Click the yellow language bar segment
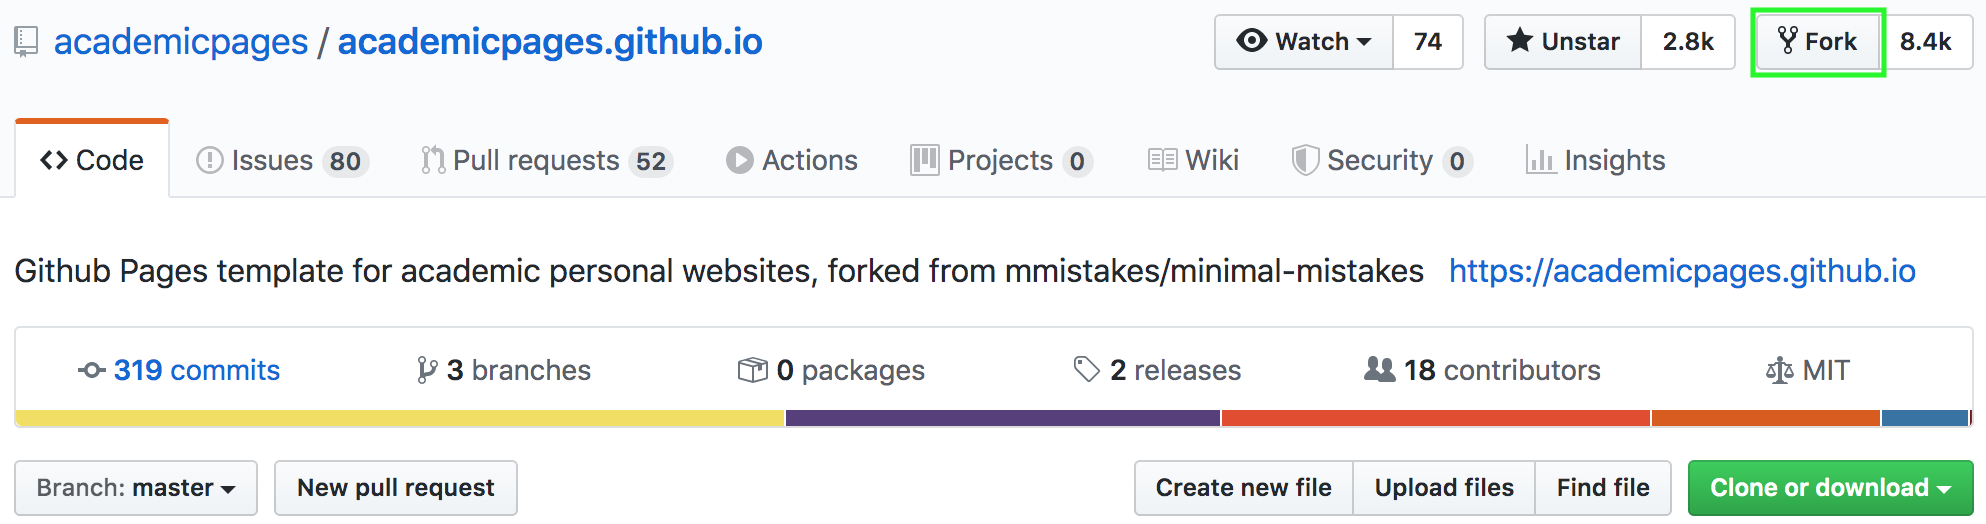1986x524 pixels. 400,418
